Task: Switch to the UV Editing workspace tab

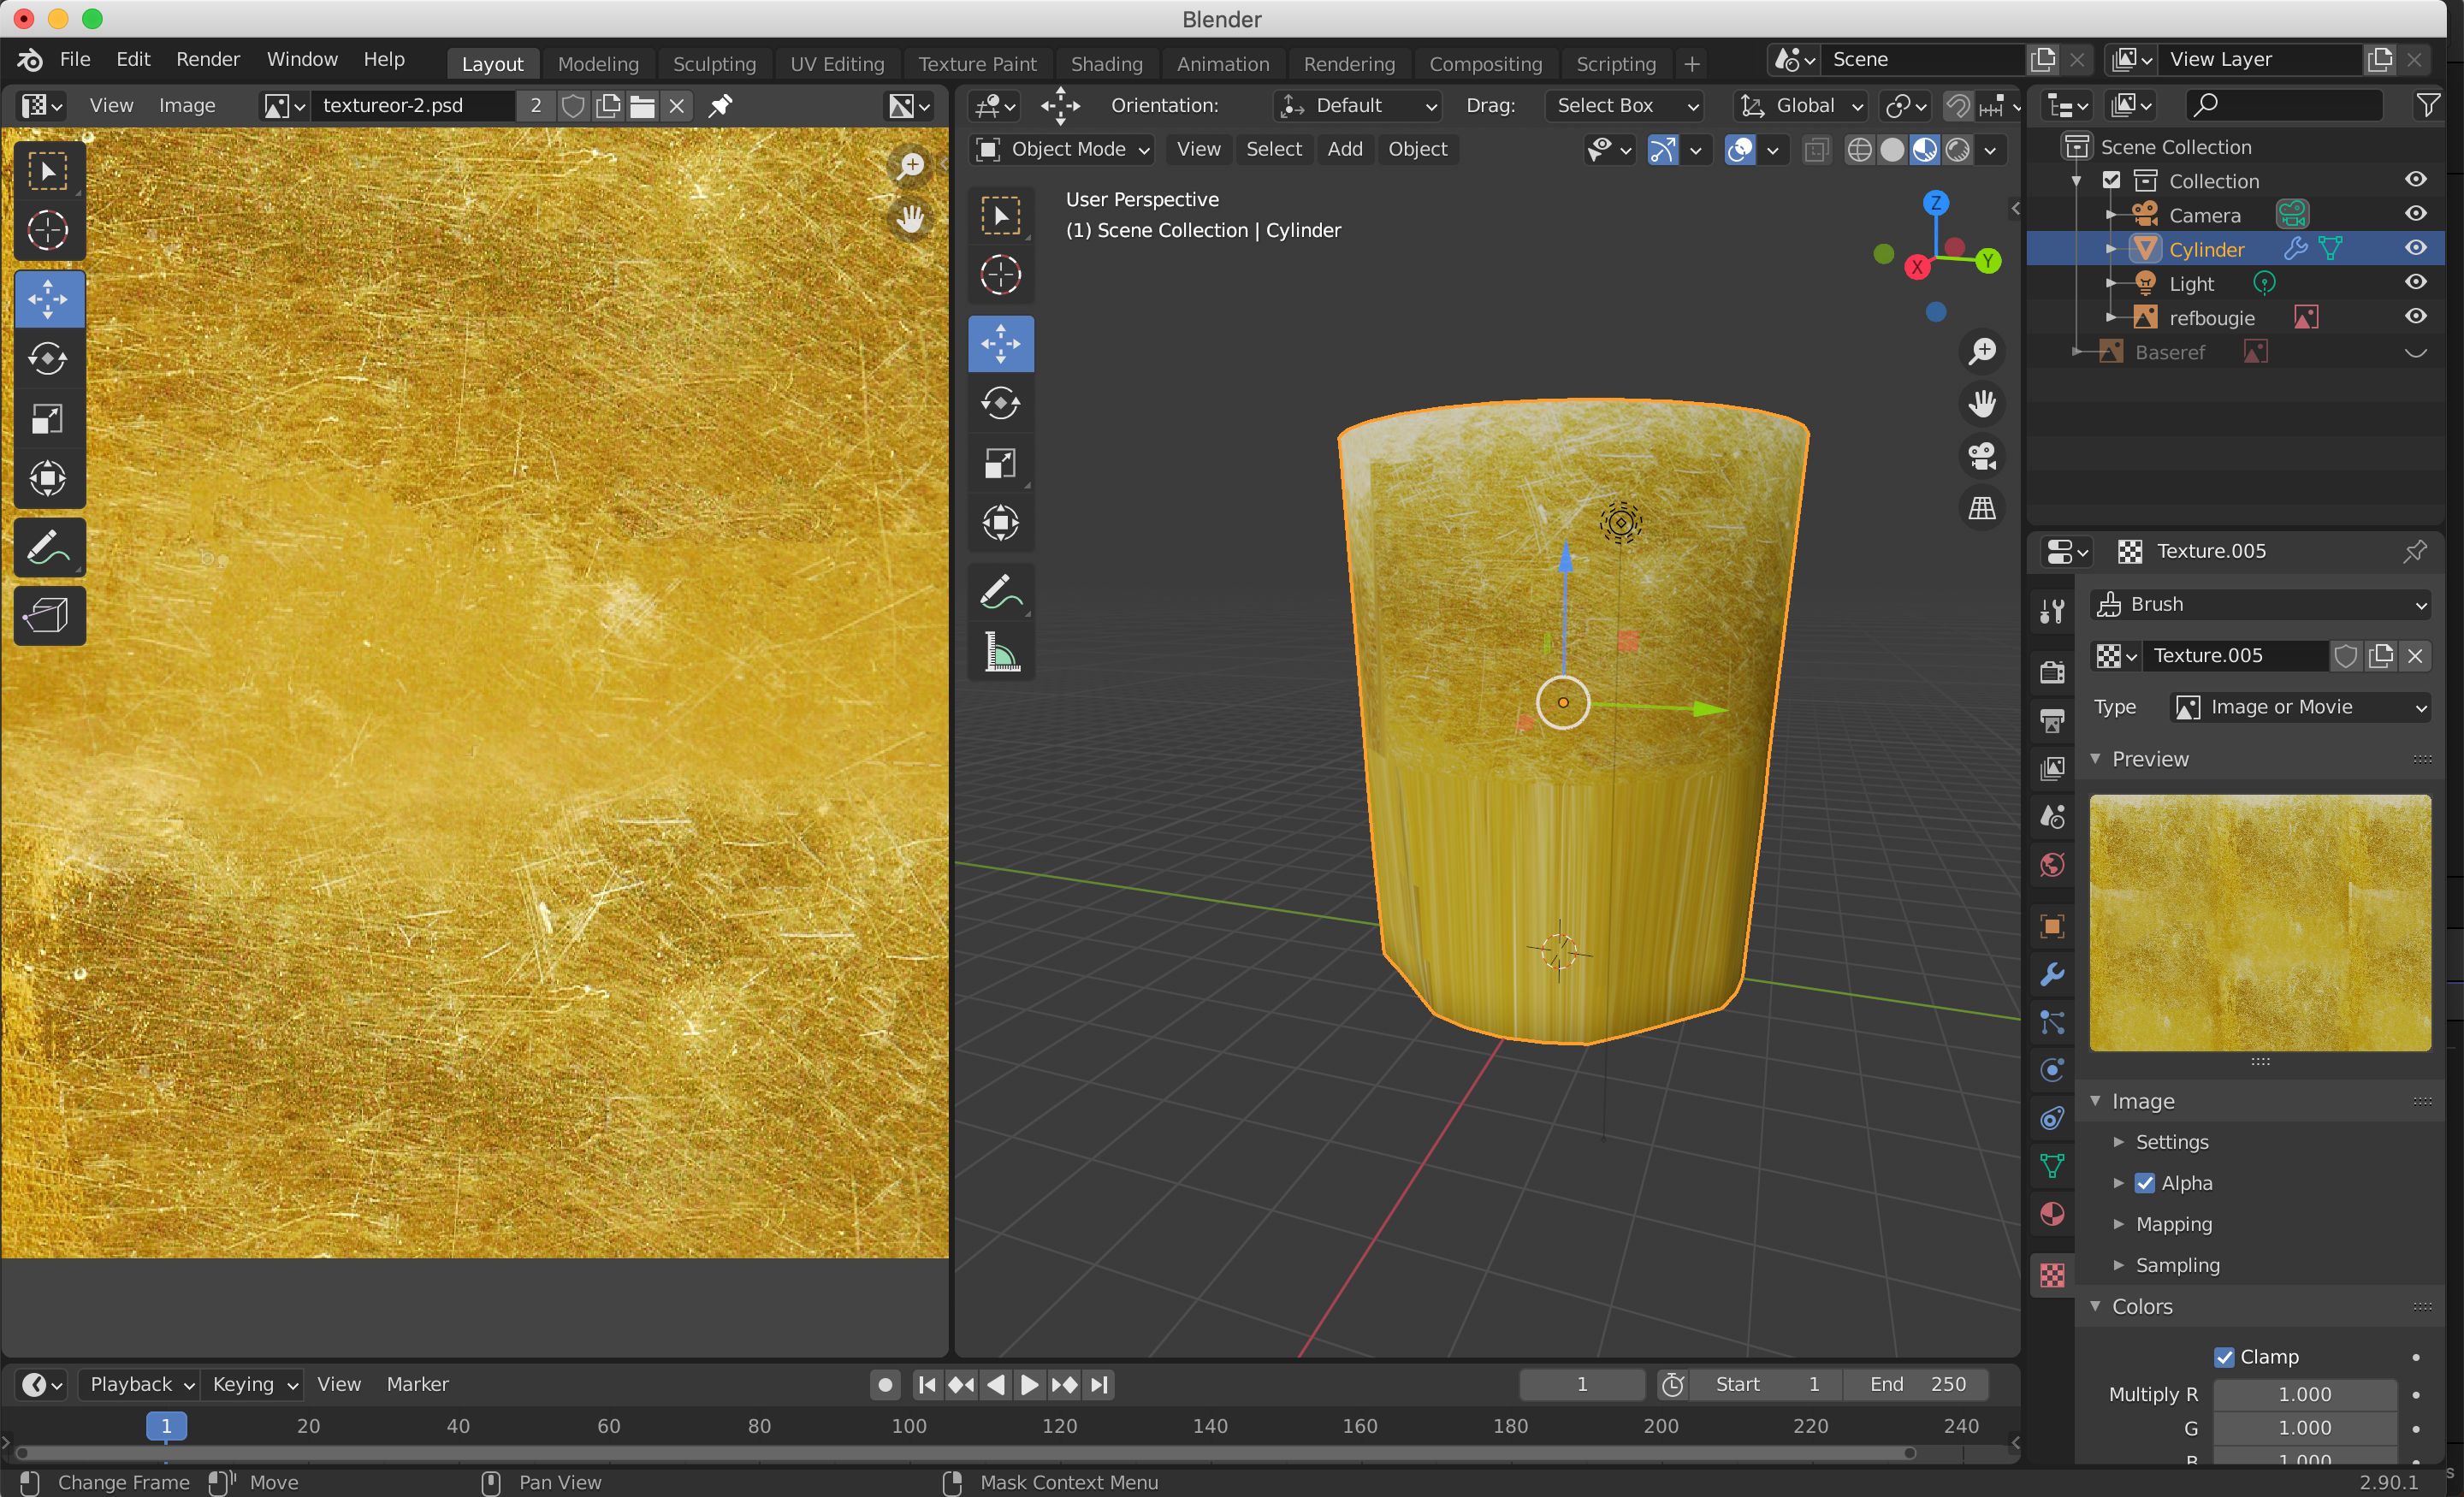Action: coord(837,63)
